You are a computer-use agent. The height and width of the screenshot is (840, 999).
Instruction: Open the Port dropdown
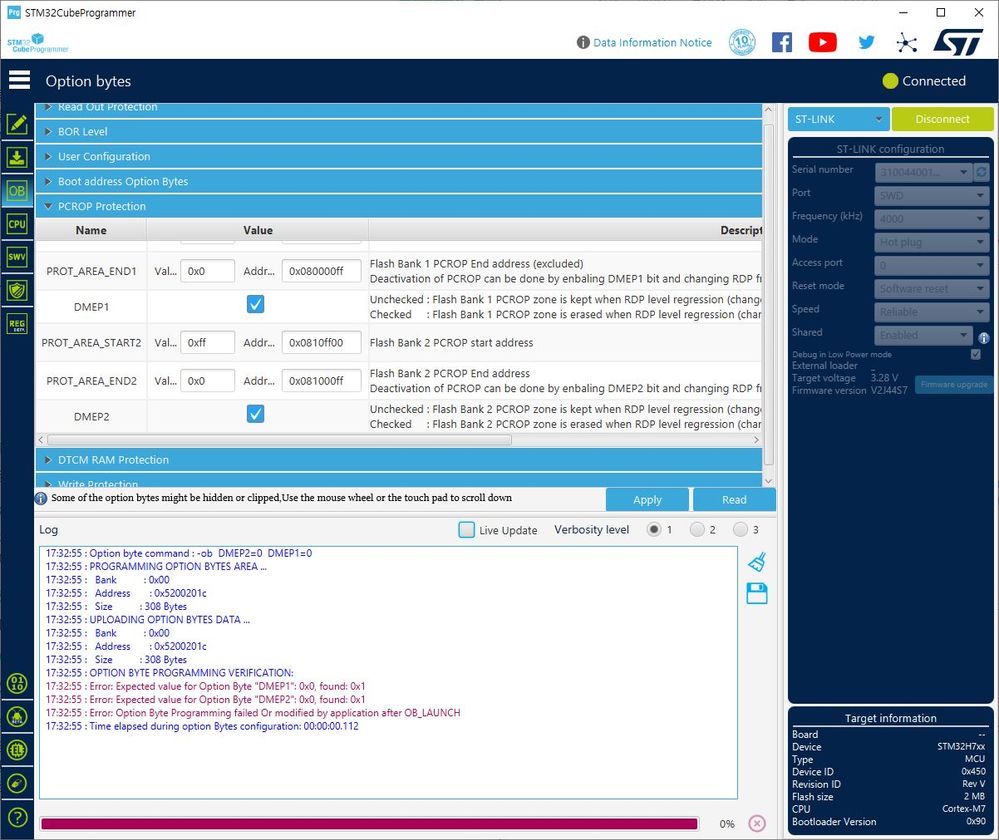(x=931, y=196)
